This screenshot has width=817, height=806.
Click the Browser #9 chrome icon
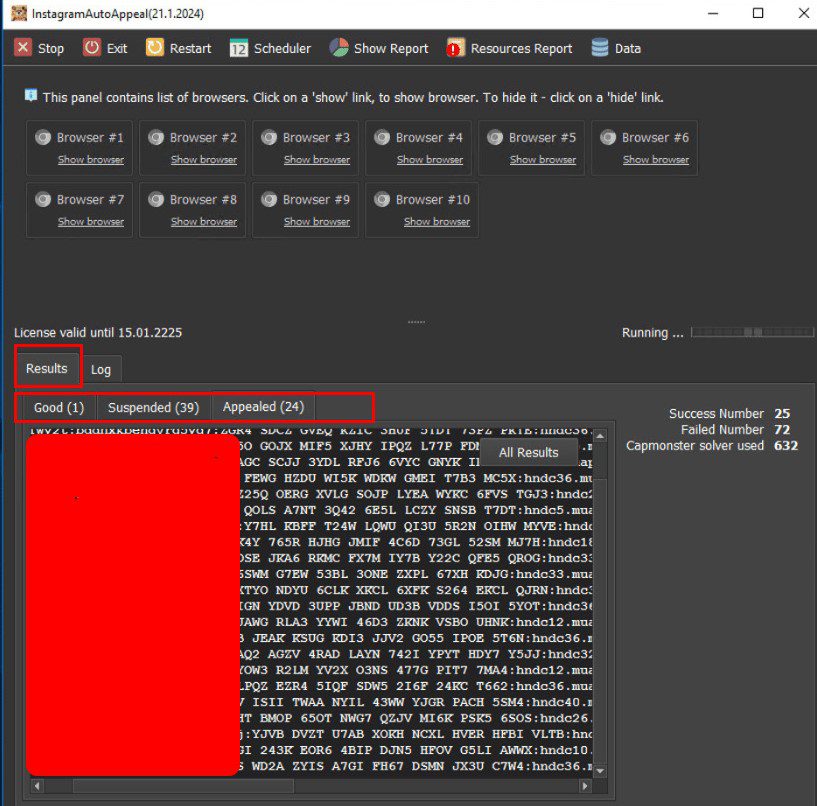pyautogui.click(x=269, y=199)
